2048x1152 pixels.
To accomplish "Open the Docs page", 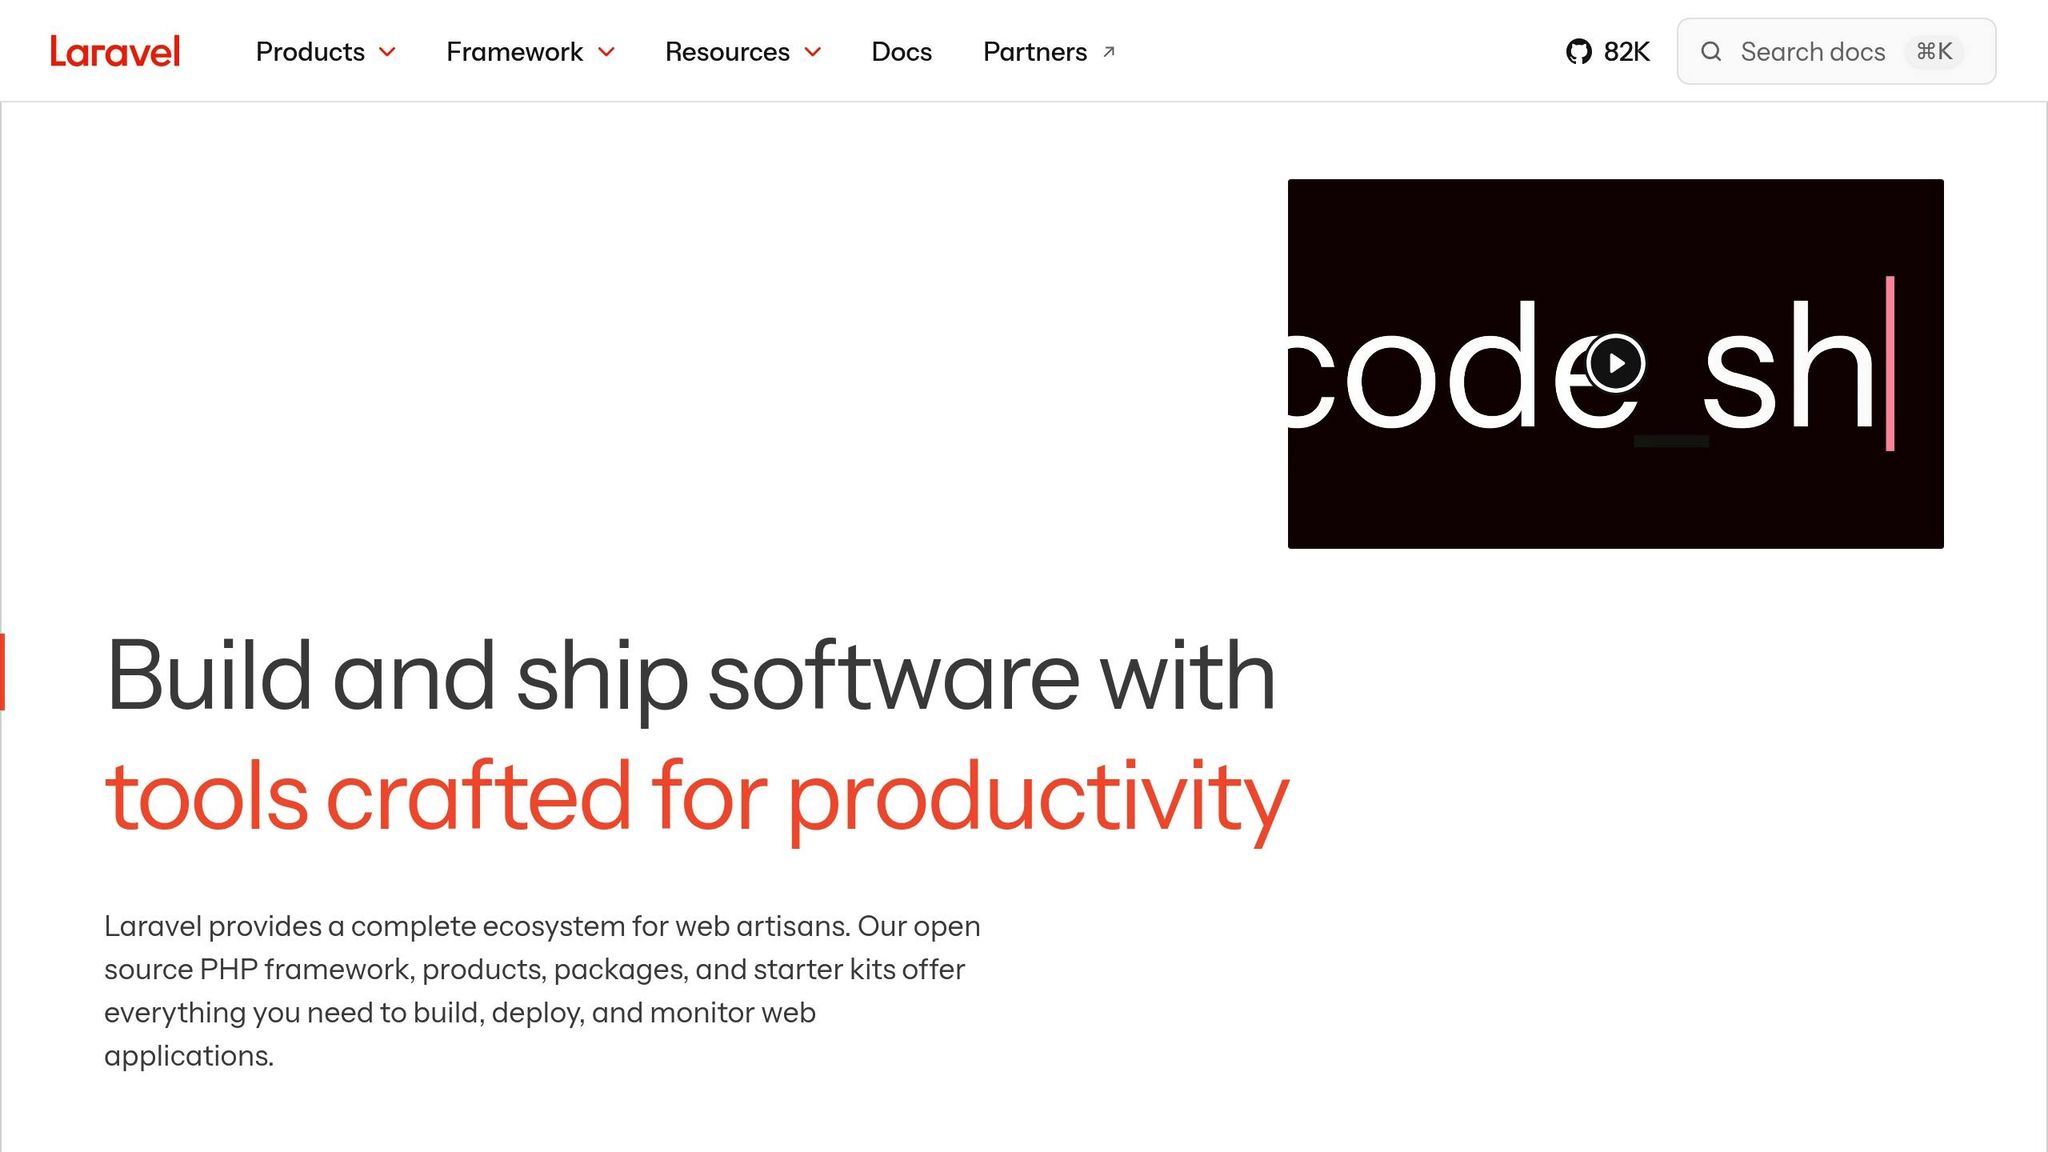I will coord(900,51).
